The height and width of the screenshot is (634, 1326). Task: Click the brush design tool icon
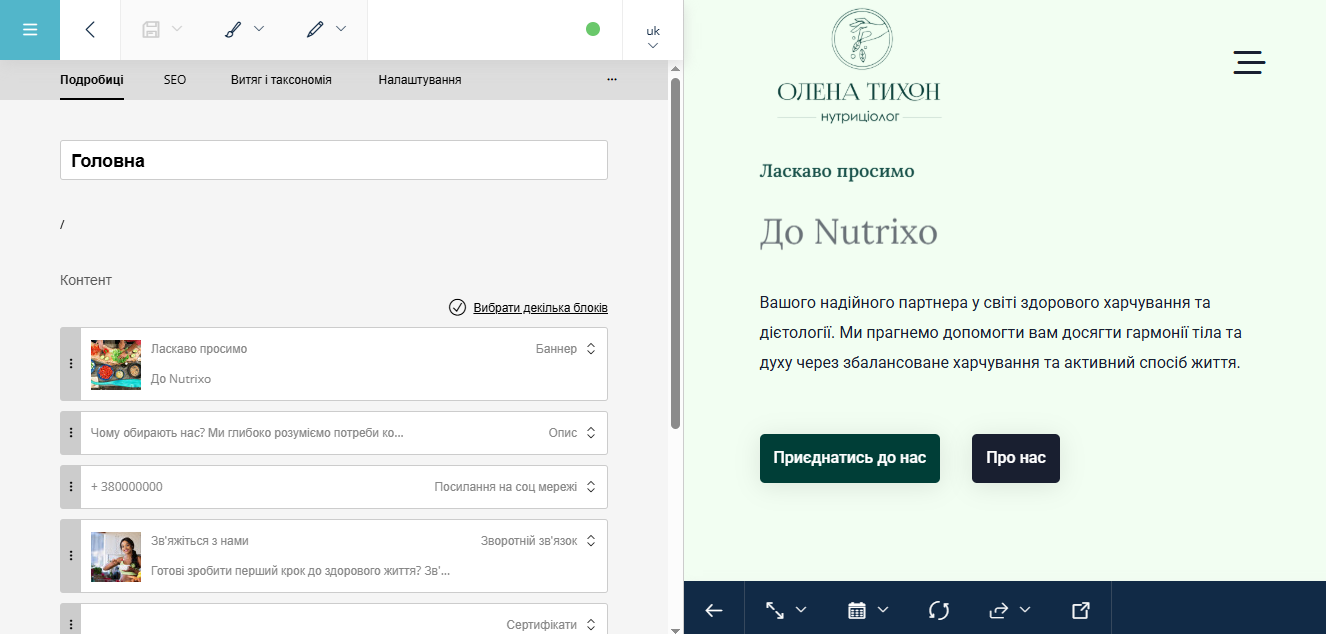pyautogui.click(x=233, y=30)
